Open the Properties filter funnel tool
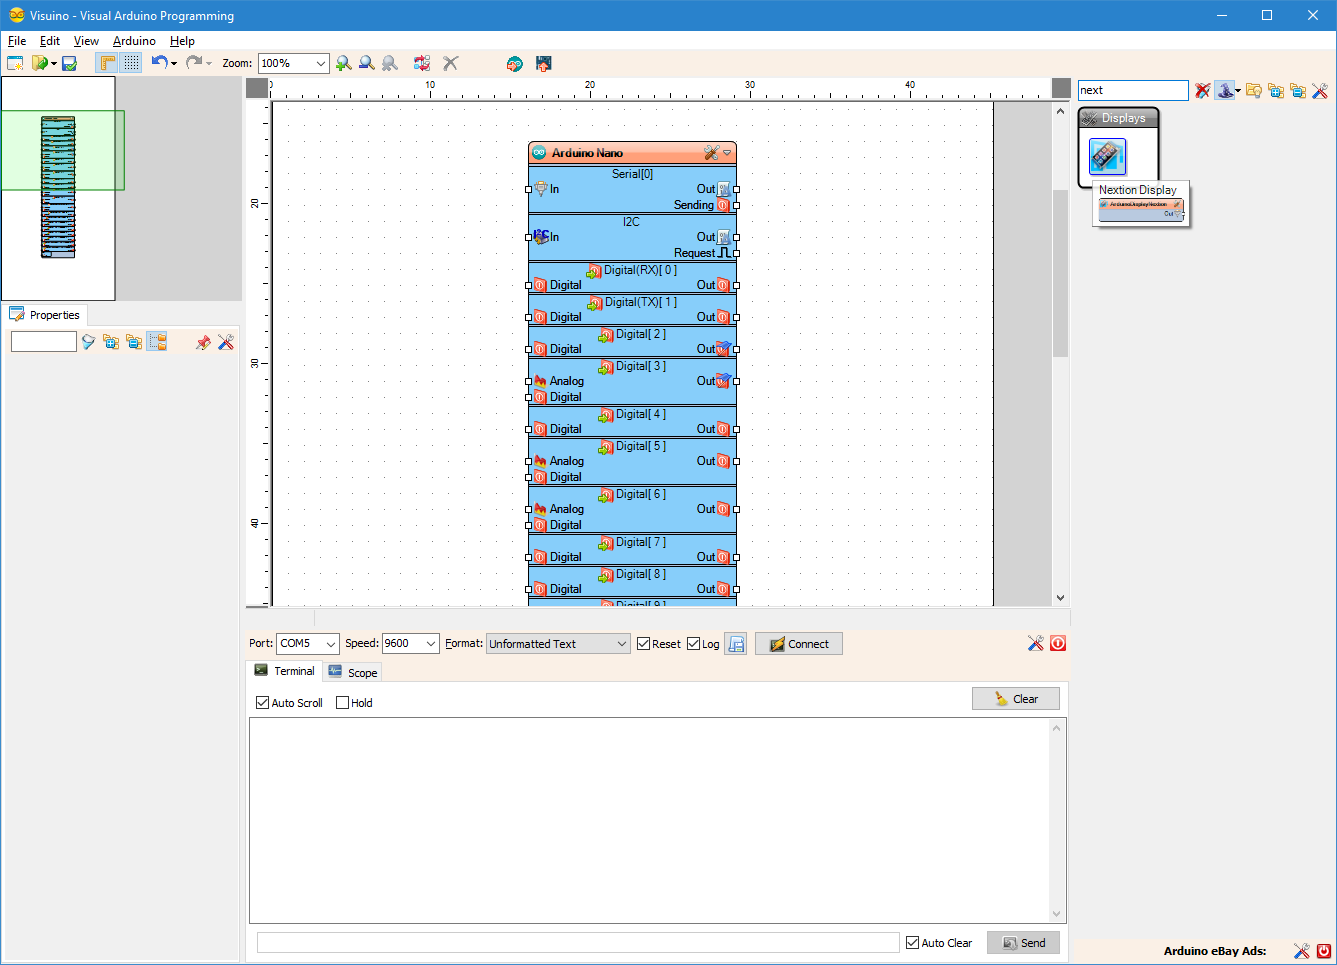 click(88, 341)
